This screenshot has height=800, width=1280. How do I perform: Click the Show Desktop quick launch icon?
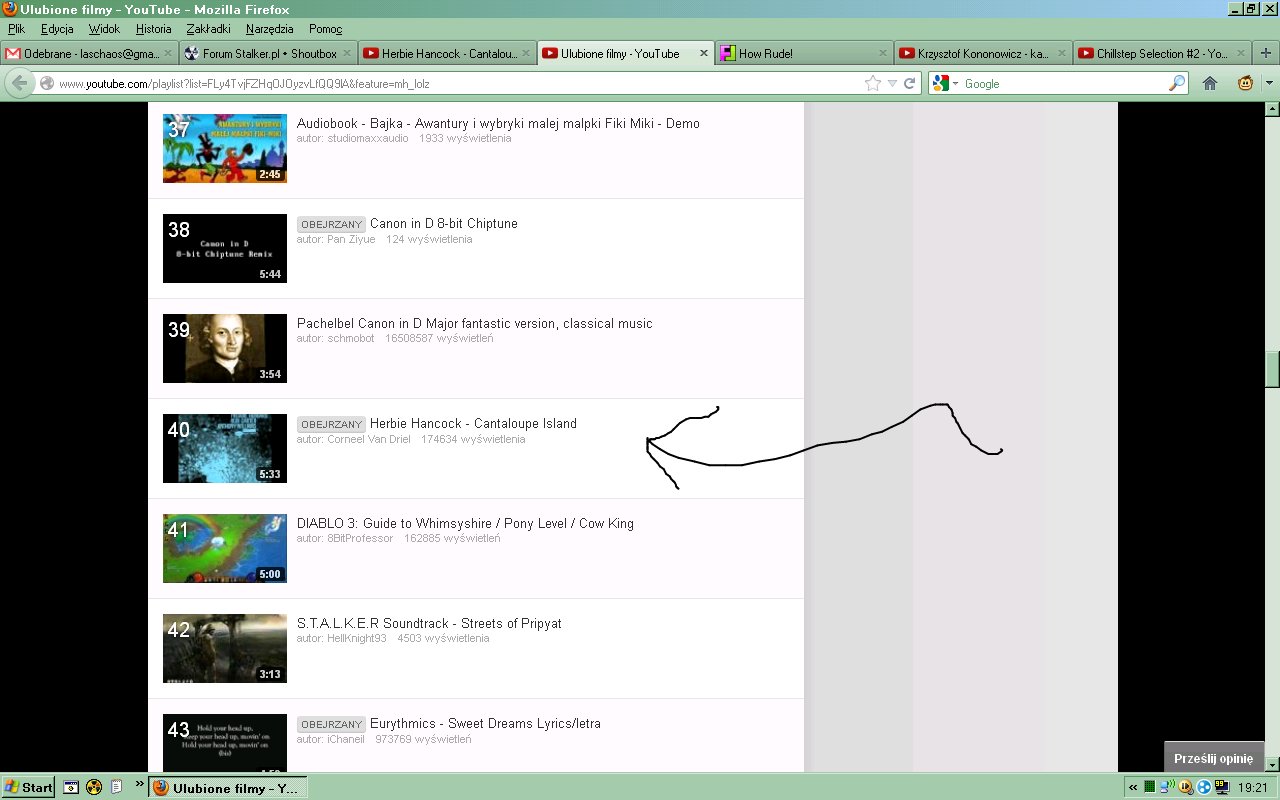tap(71, 787)
